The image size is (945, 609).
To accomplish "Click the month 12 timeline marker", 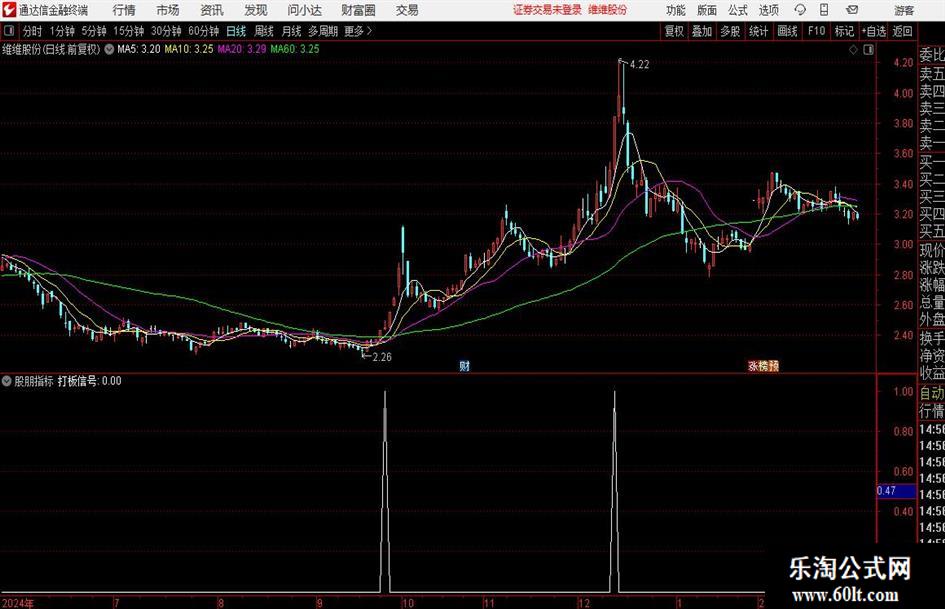I will [583, 603].
